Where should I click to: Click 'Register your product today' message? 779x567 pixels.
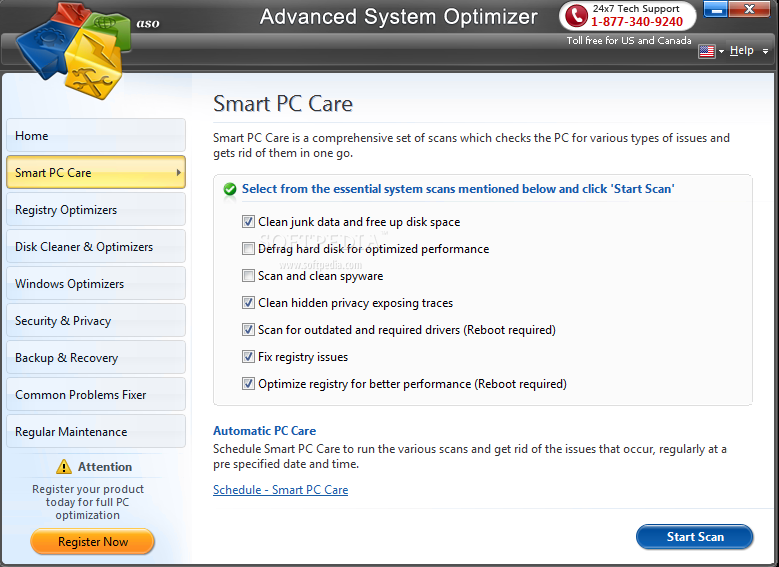pos(88,502)
